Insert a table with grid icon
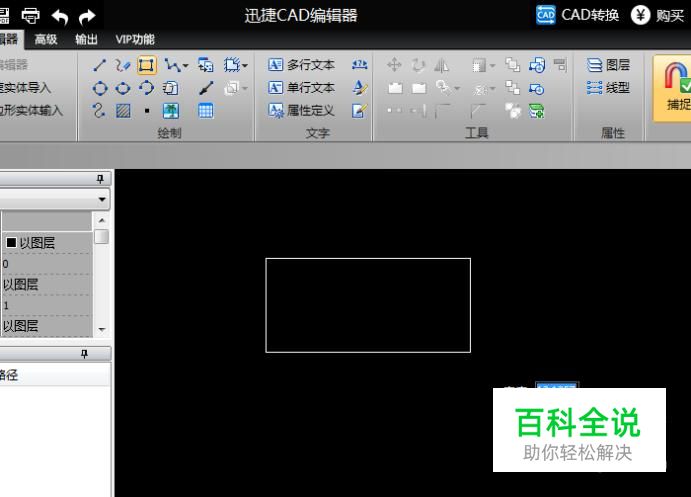Screen dimensions: 691x497 [205, 111]
